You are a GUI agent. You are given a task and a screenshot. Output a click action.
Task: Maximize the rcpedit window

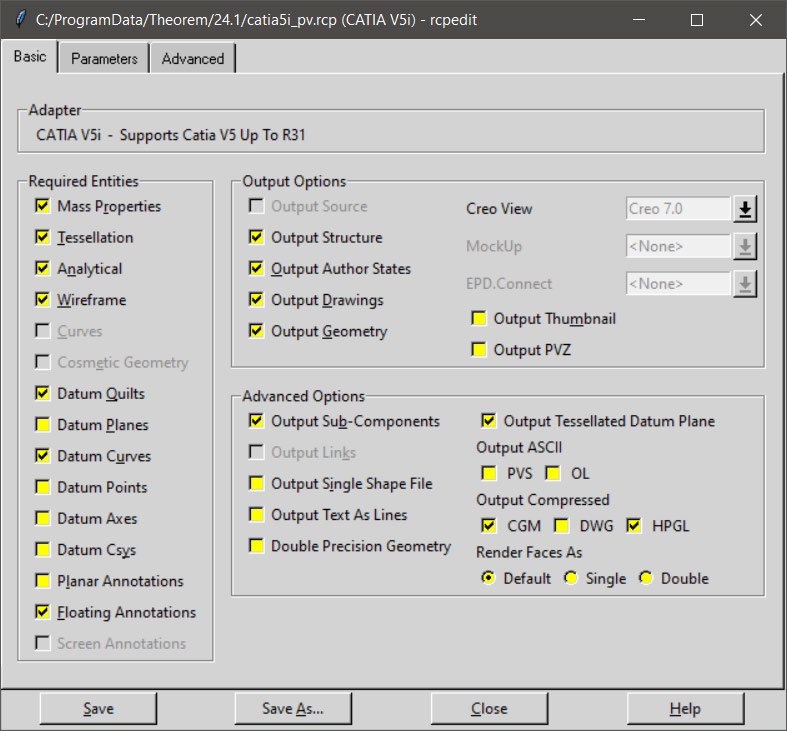point(697,20)
